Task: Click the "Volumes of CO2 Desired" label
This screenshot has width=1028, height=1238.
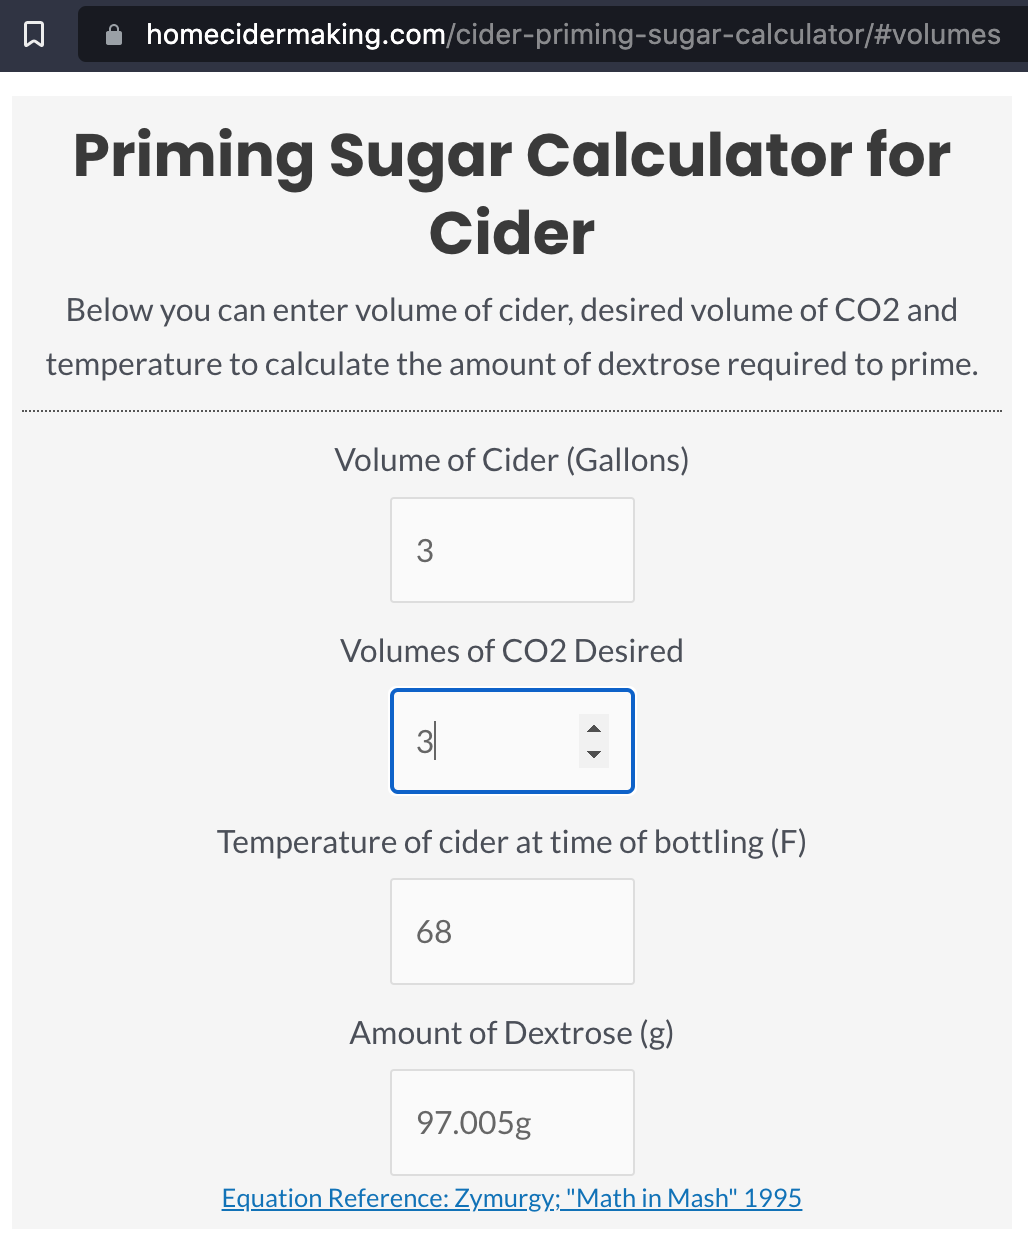Action: pyautogui.click(x=512, y=651)
